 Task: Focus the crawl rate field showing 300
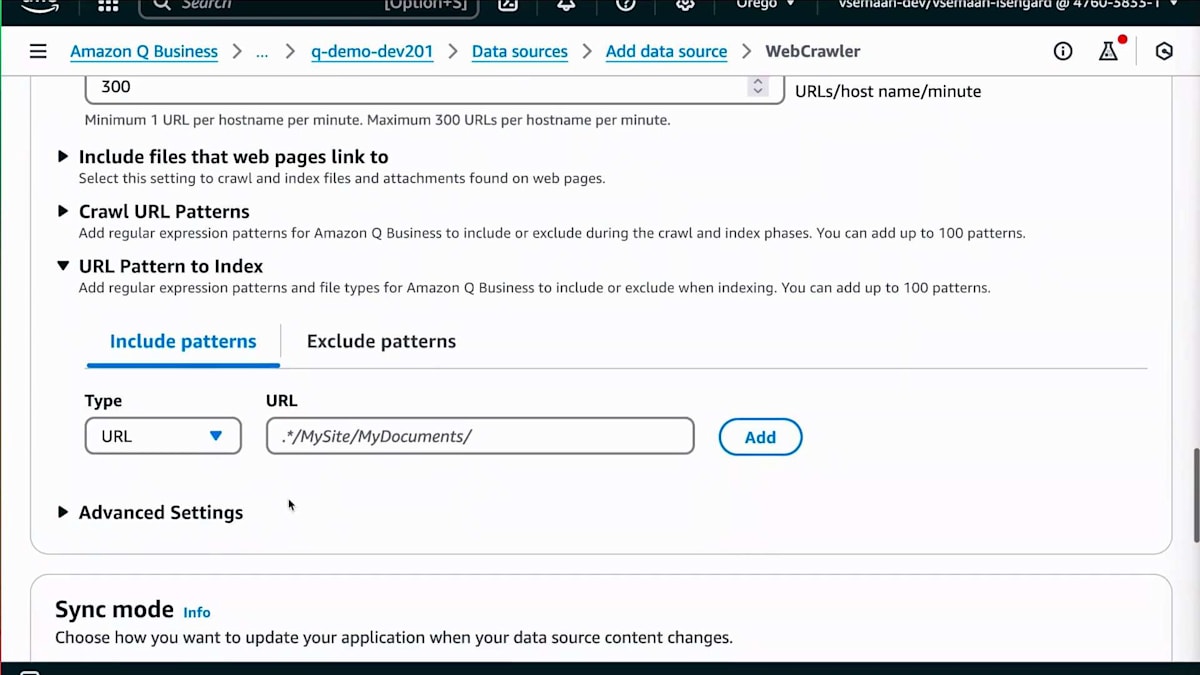(434, 88)
